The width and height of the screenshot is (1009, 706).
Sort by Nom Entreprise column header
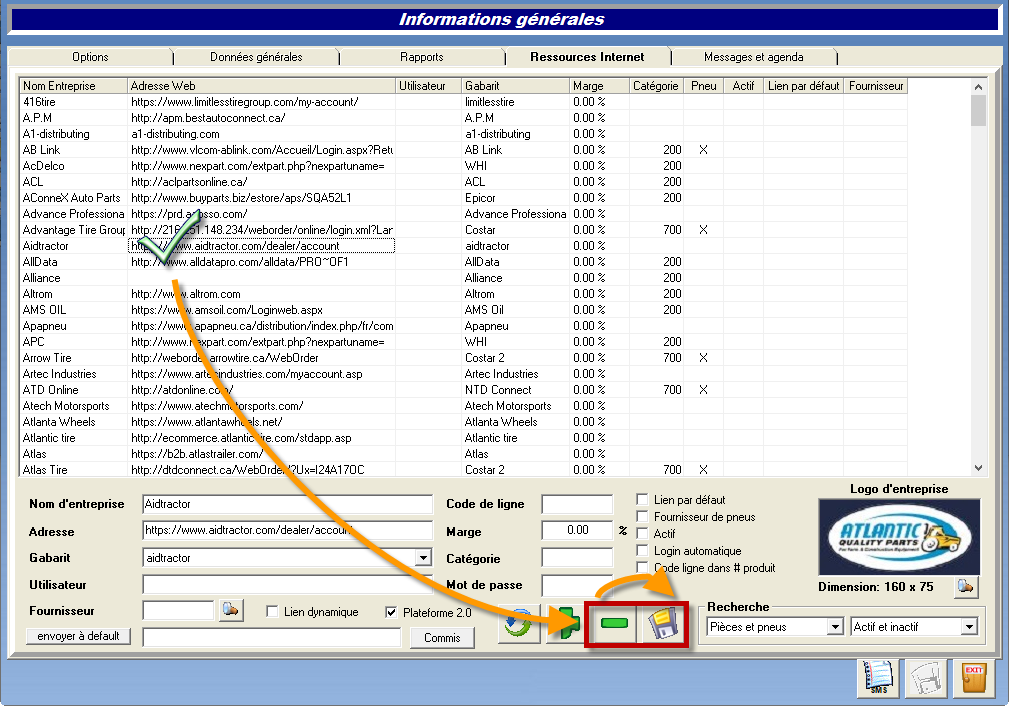73,86
